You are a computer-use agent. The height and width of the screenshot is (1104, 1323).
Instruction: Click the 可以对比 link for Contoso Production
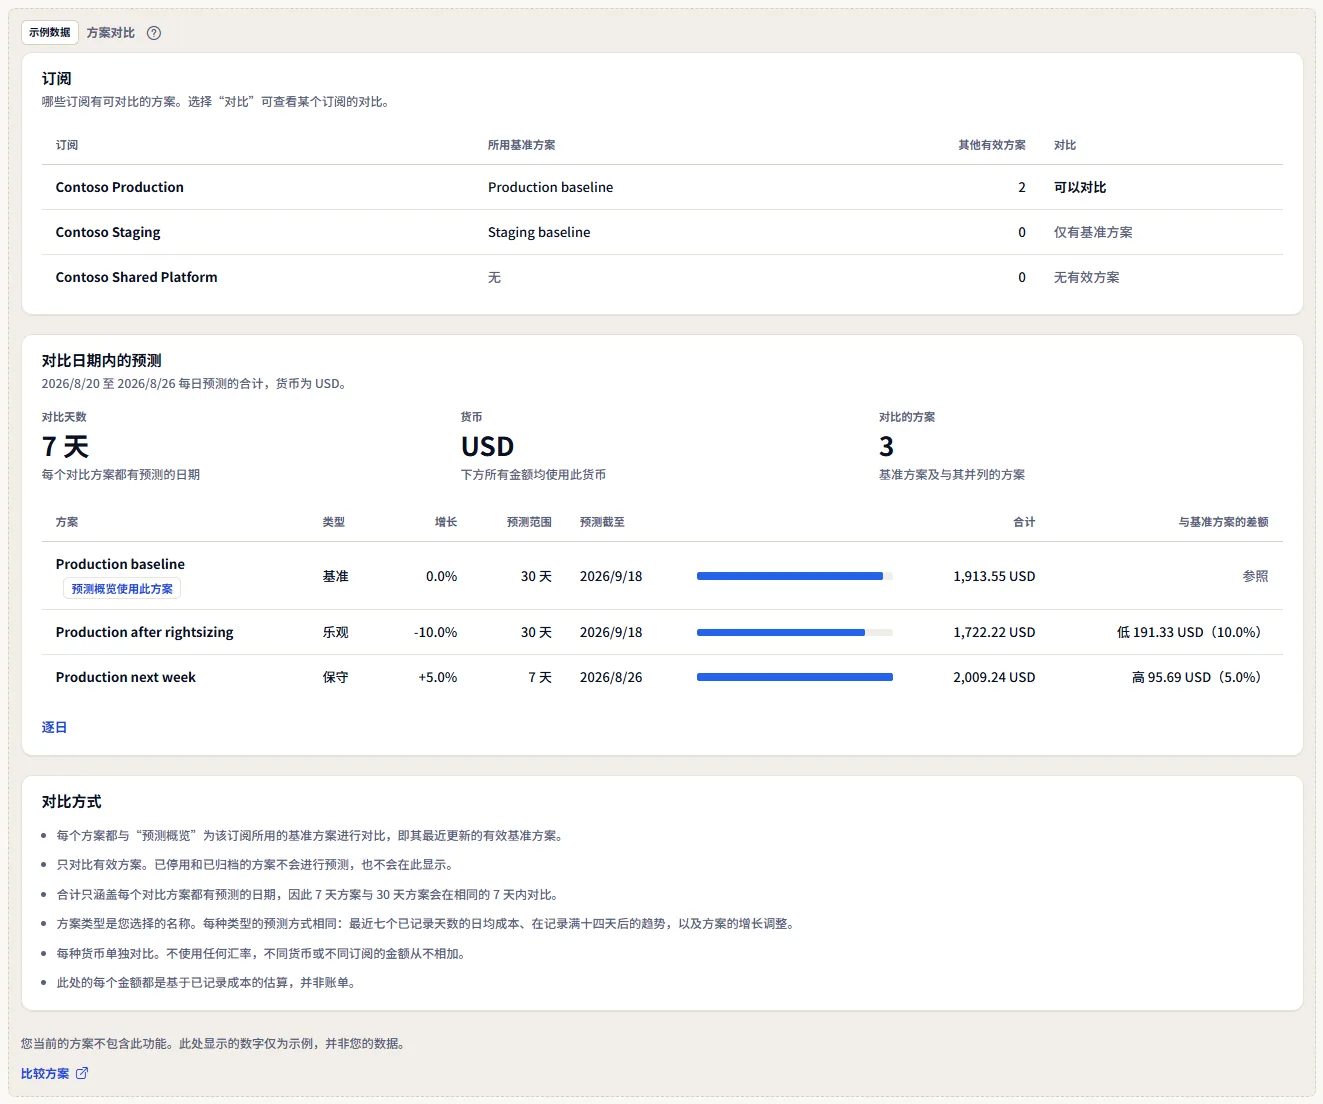tap(1080, 187)
